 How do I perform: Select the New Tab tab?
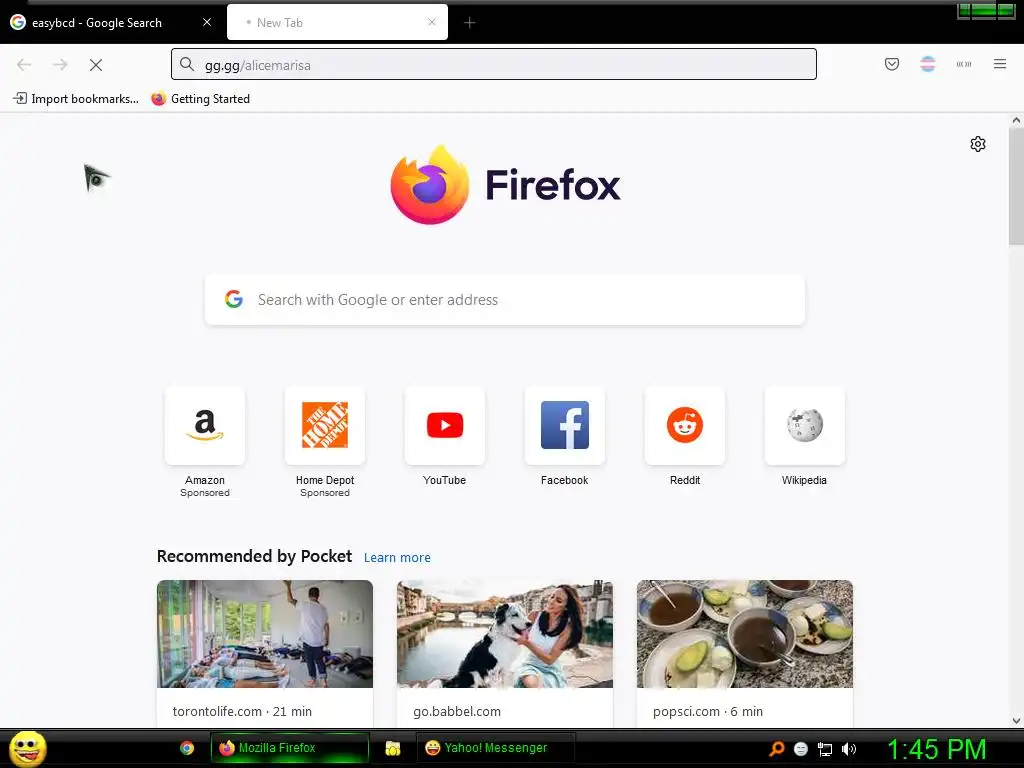[x=337, y=23]
